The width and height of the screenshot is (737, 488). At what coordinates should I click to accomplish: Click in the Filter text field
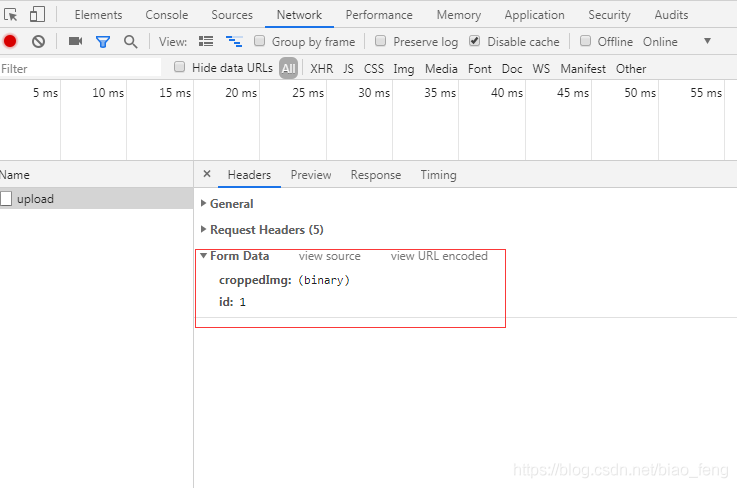[x=80, y=69]
